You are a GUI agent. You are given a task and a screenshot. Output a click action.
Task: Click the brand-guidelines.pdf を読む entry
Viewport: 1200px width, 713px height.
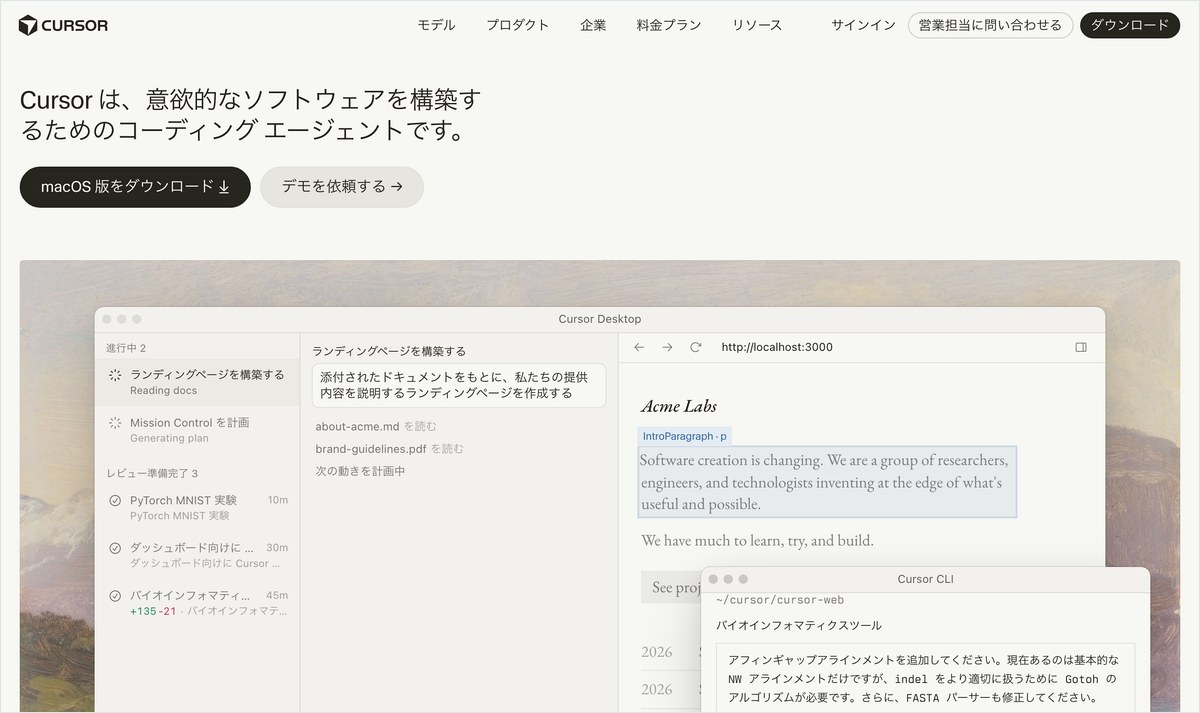tap(389, 449)
